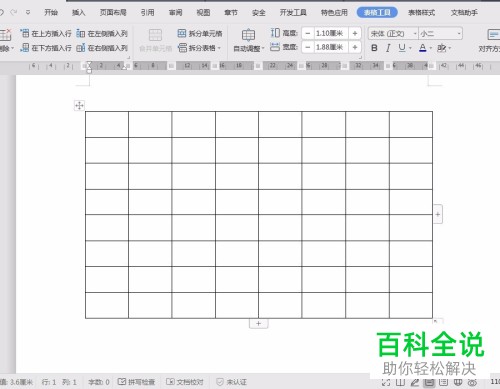
Task: Click the fullscreen view icon in status bar
Action: point(386,382)
